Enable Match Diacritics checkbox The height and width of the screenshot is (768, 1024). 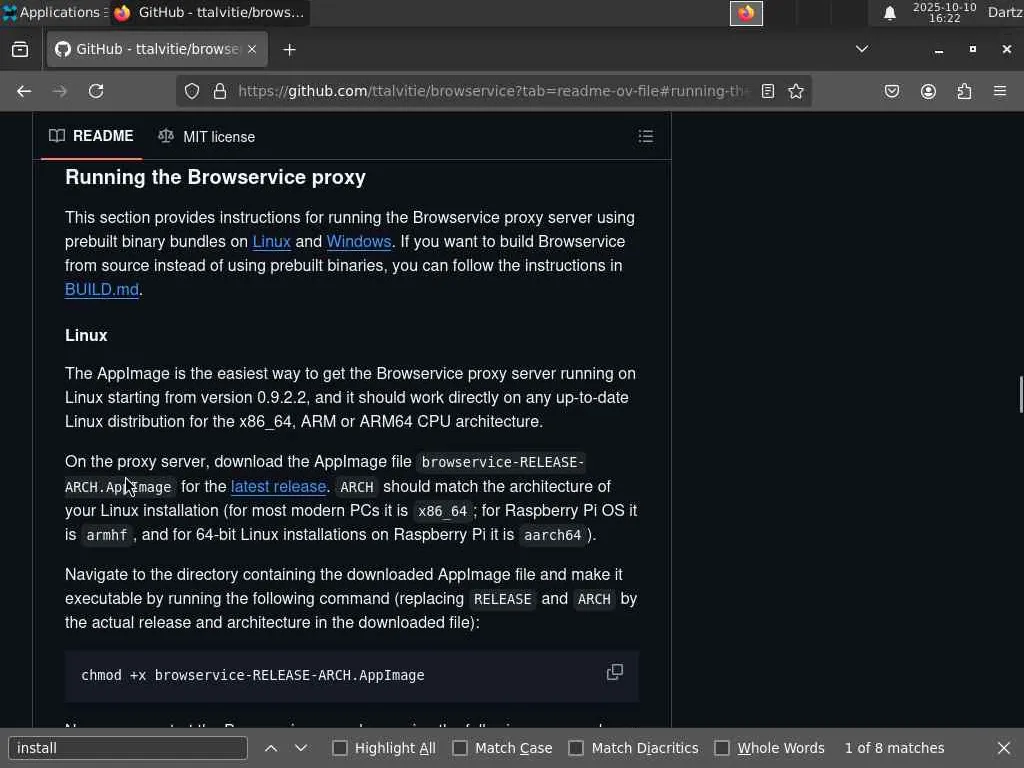tap(576, 748)
